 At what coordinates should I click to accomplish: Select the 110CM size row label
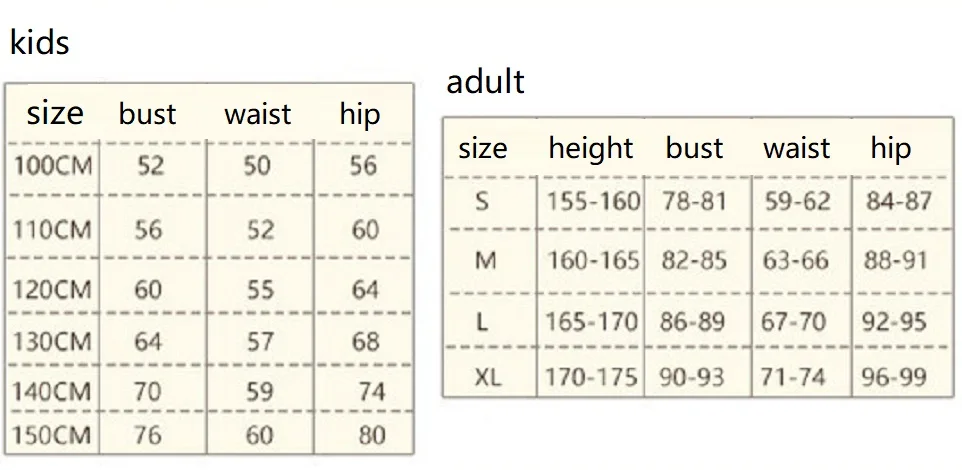point(53,230)
